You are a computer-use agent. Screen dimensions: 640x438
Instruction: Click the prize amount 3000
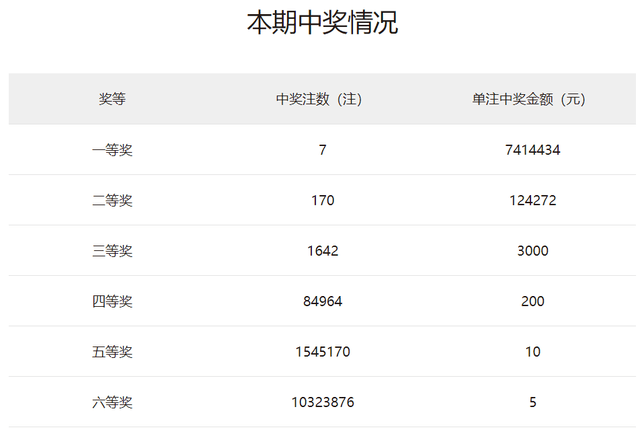tap(532, 251)
